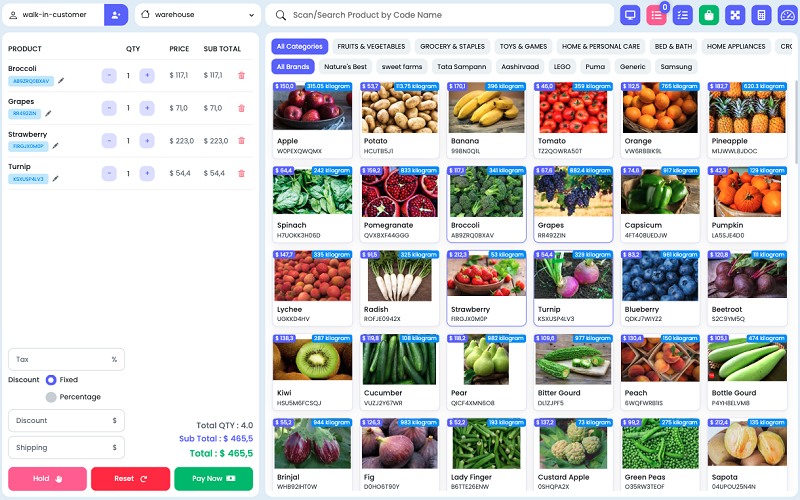
Task: Click the Discount amount input
Action: click(x=66, y=420)
